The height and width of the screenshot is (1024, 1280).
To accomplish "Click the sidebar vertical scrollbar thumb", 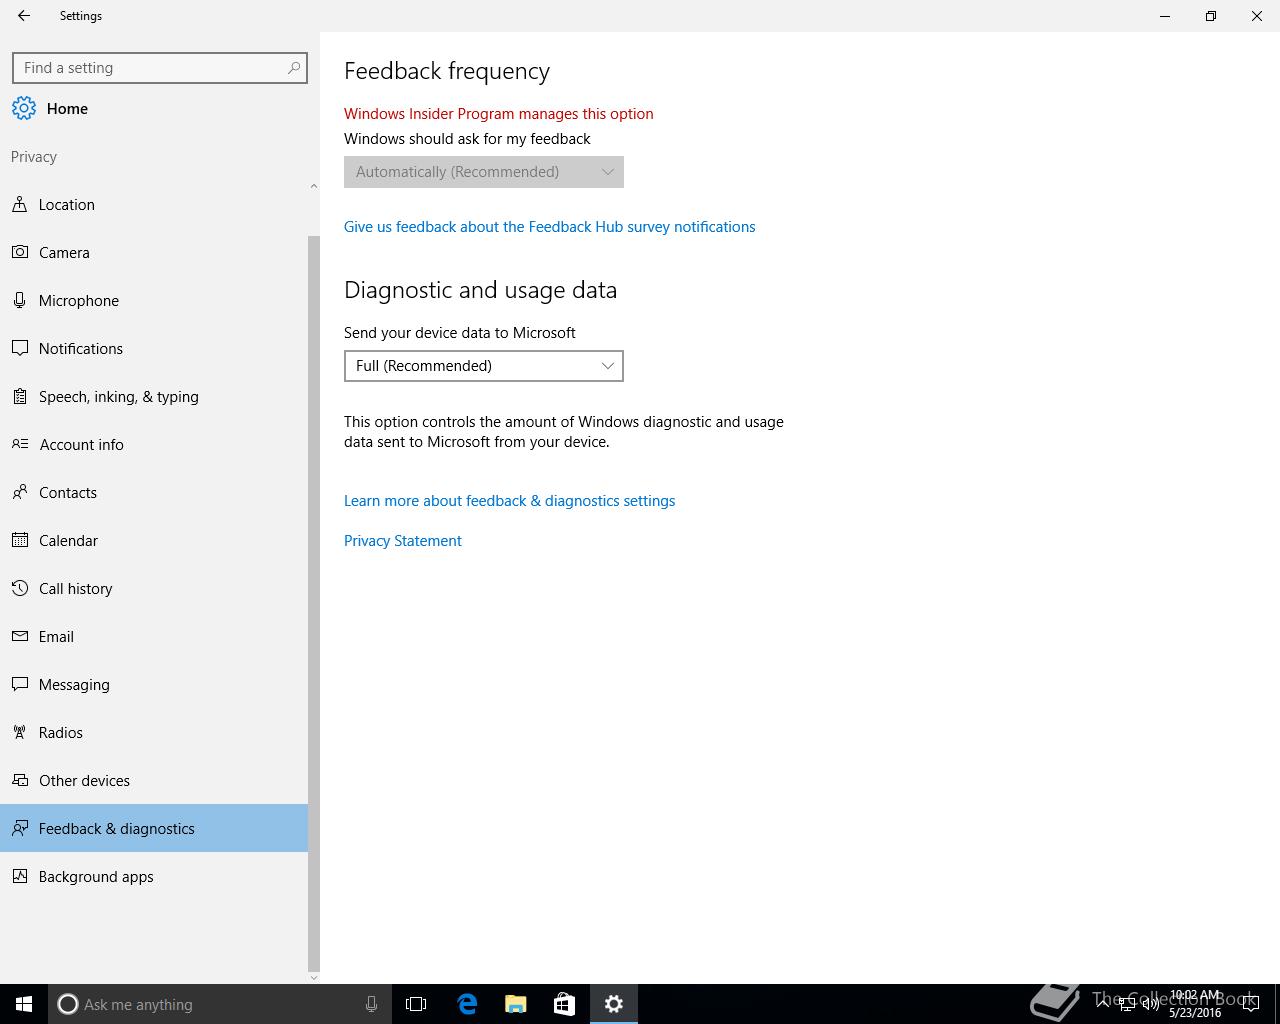I will click(x=314, y=603).
